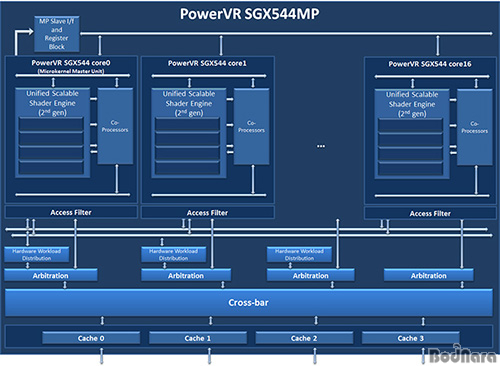Click the Cache 0 block
This screenshot has height=366, width=500.
tap(91, 338)
